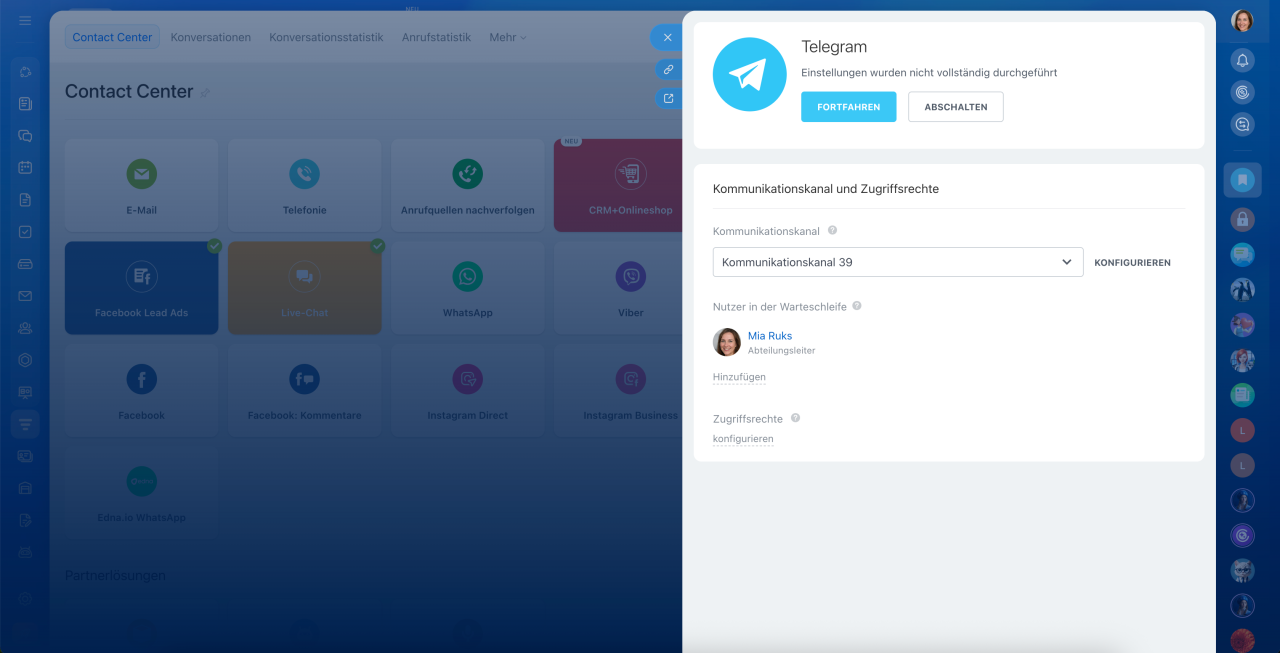Open the CRM+Onlineshop card
The width and height of the screenshot is (1280, 653).
pyautogui.click(x=618, y=185)
